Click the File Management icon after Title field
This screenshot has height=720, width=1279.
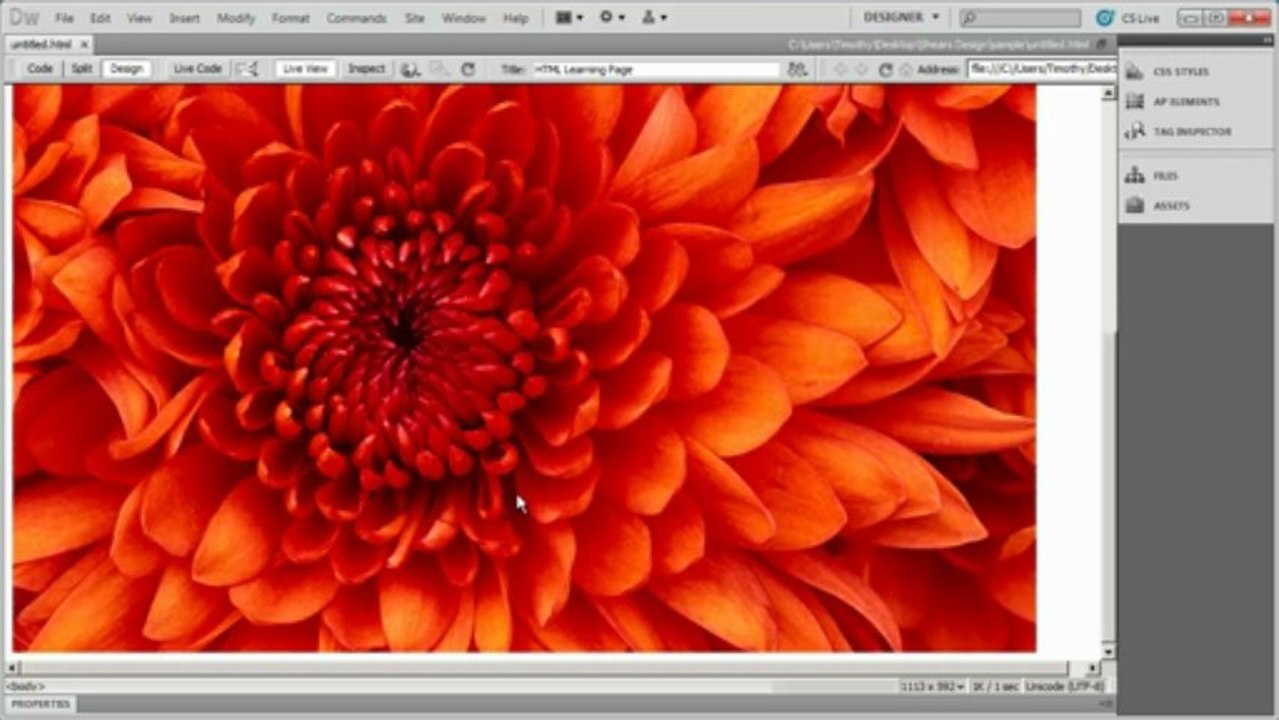[x=797, y=69]
